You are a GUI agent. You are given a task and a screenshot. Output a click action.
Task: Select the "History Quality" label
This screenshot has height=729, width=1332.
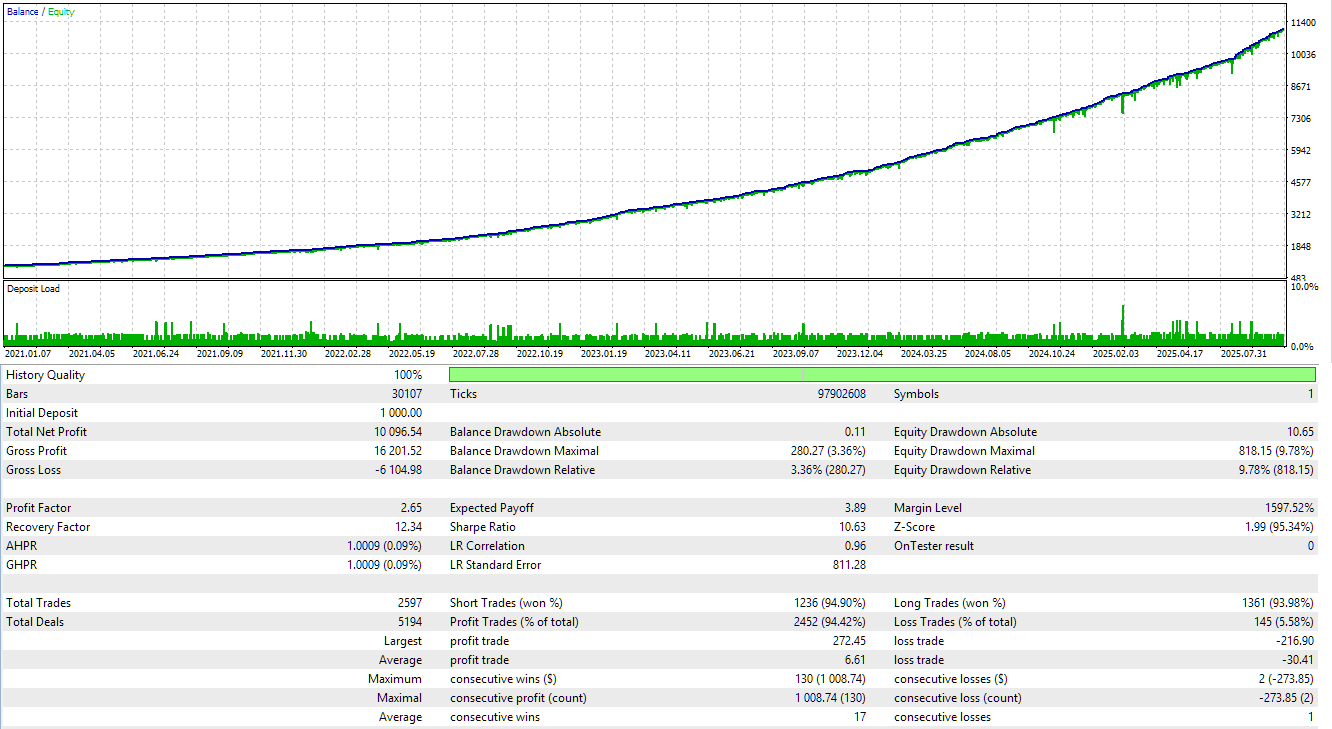point(46,375)
